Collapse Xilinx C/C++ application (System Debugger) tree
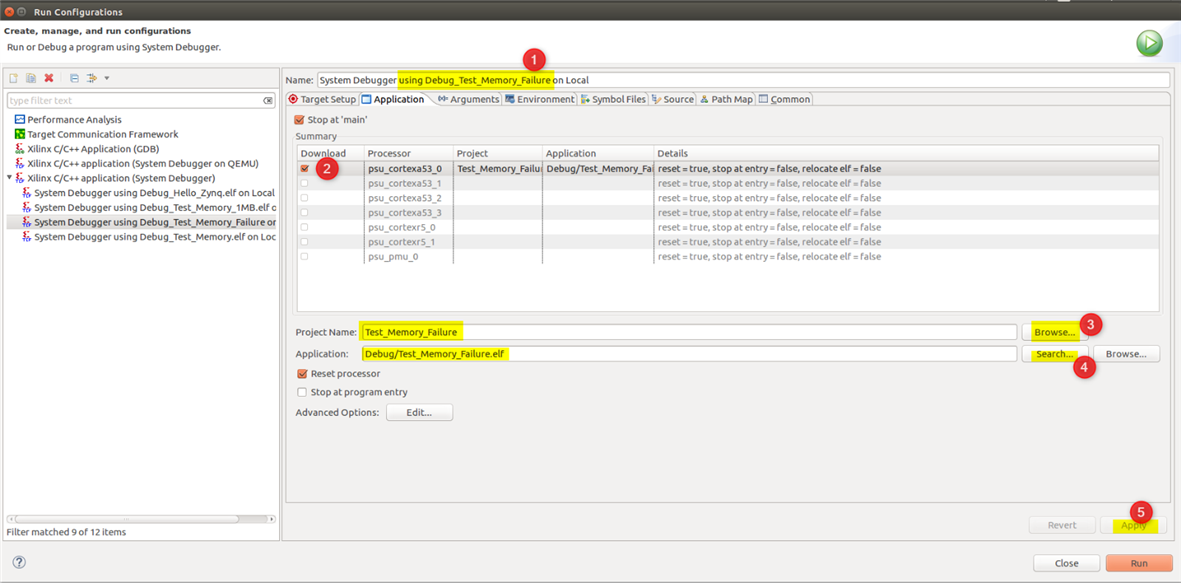The image size is (1181, 583). tap(10, 178)
